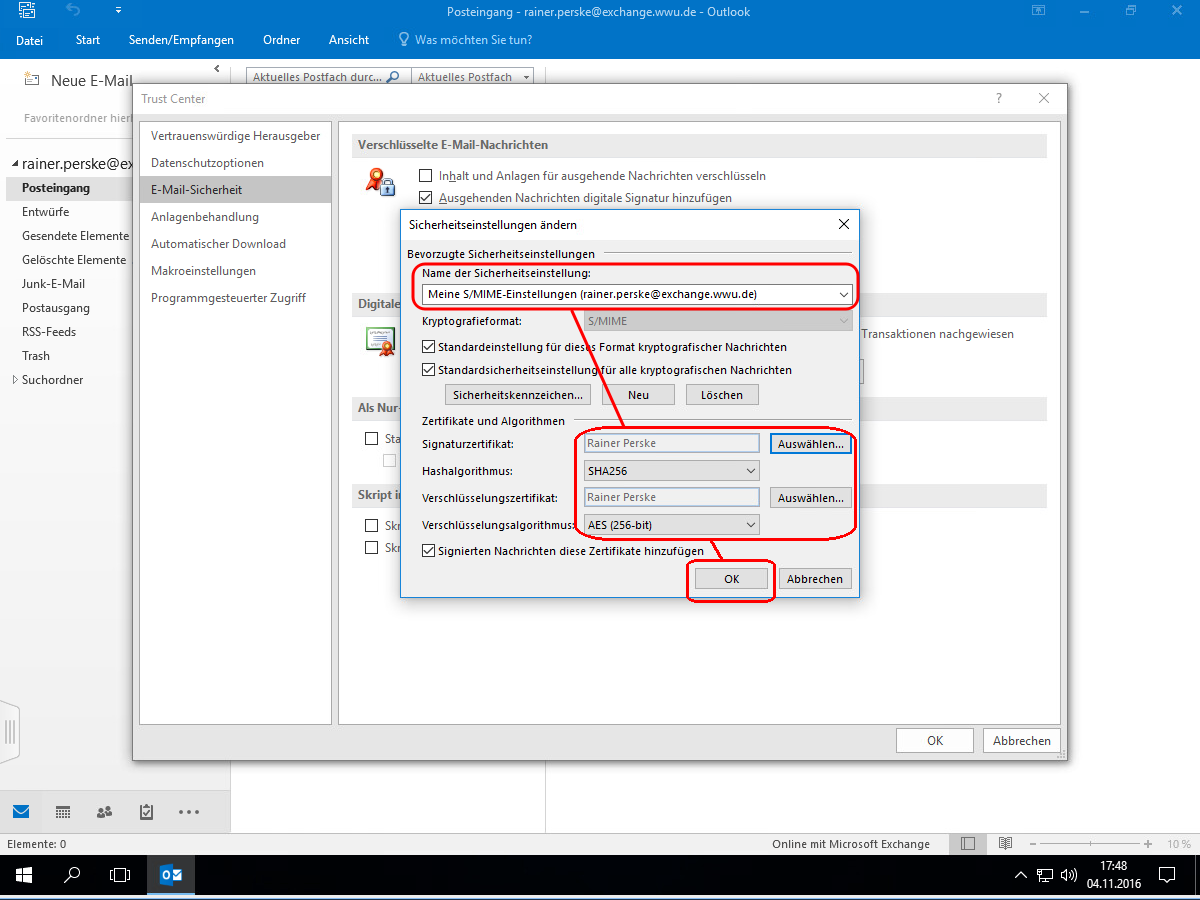Uncheck 'Signierten Nachrichten diese Zertifikate hinzufügen'
This screenshot has height=900, width=1200.
tap(429, 551)
